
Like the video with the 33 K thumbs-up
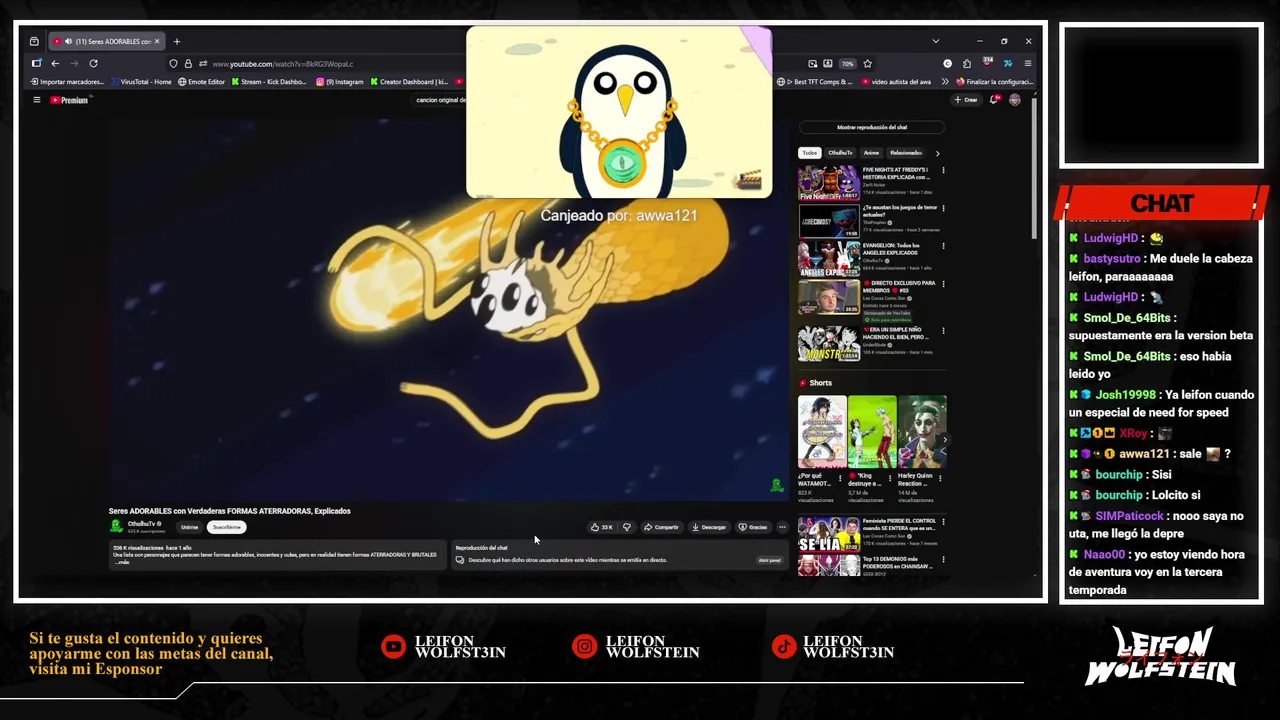[x=601, y=527]
